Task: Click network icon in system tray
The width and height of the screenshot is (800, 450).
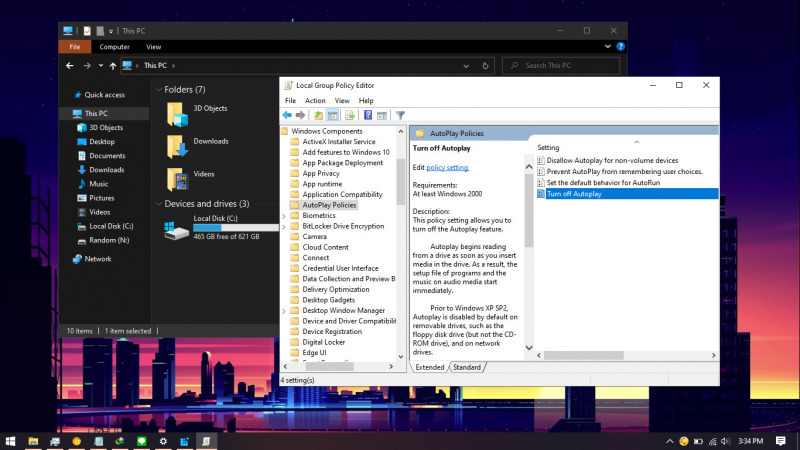Action: pos(712,441)
